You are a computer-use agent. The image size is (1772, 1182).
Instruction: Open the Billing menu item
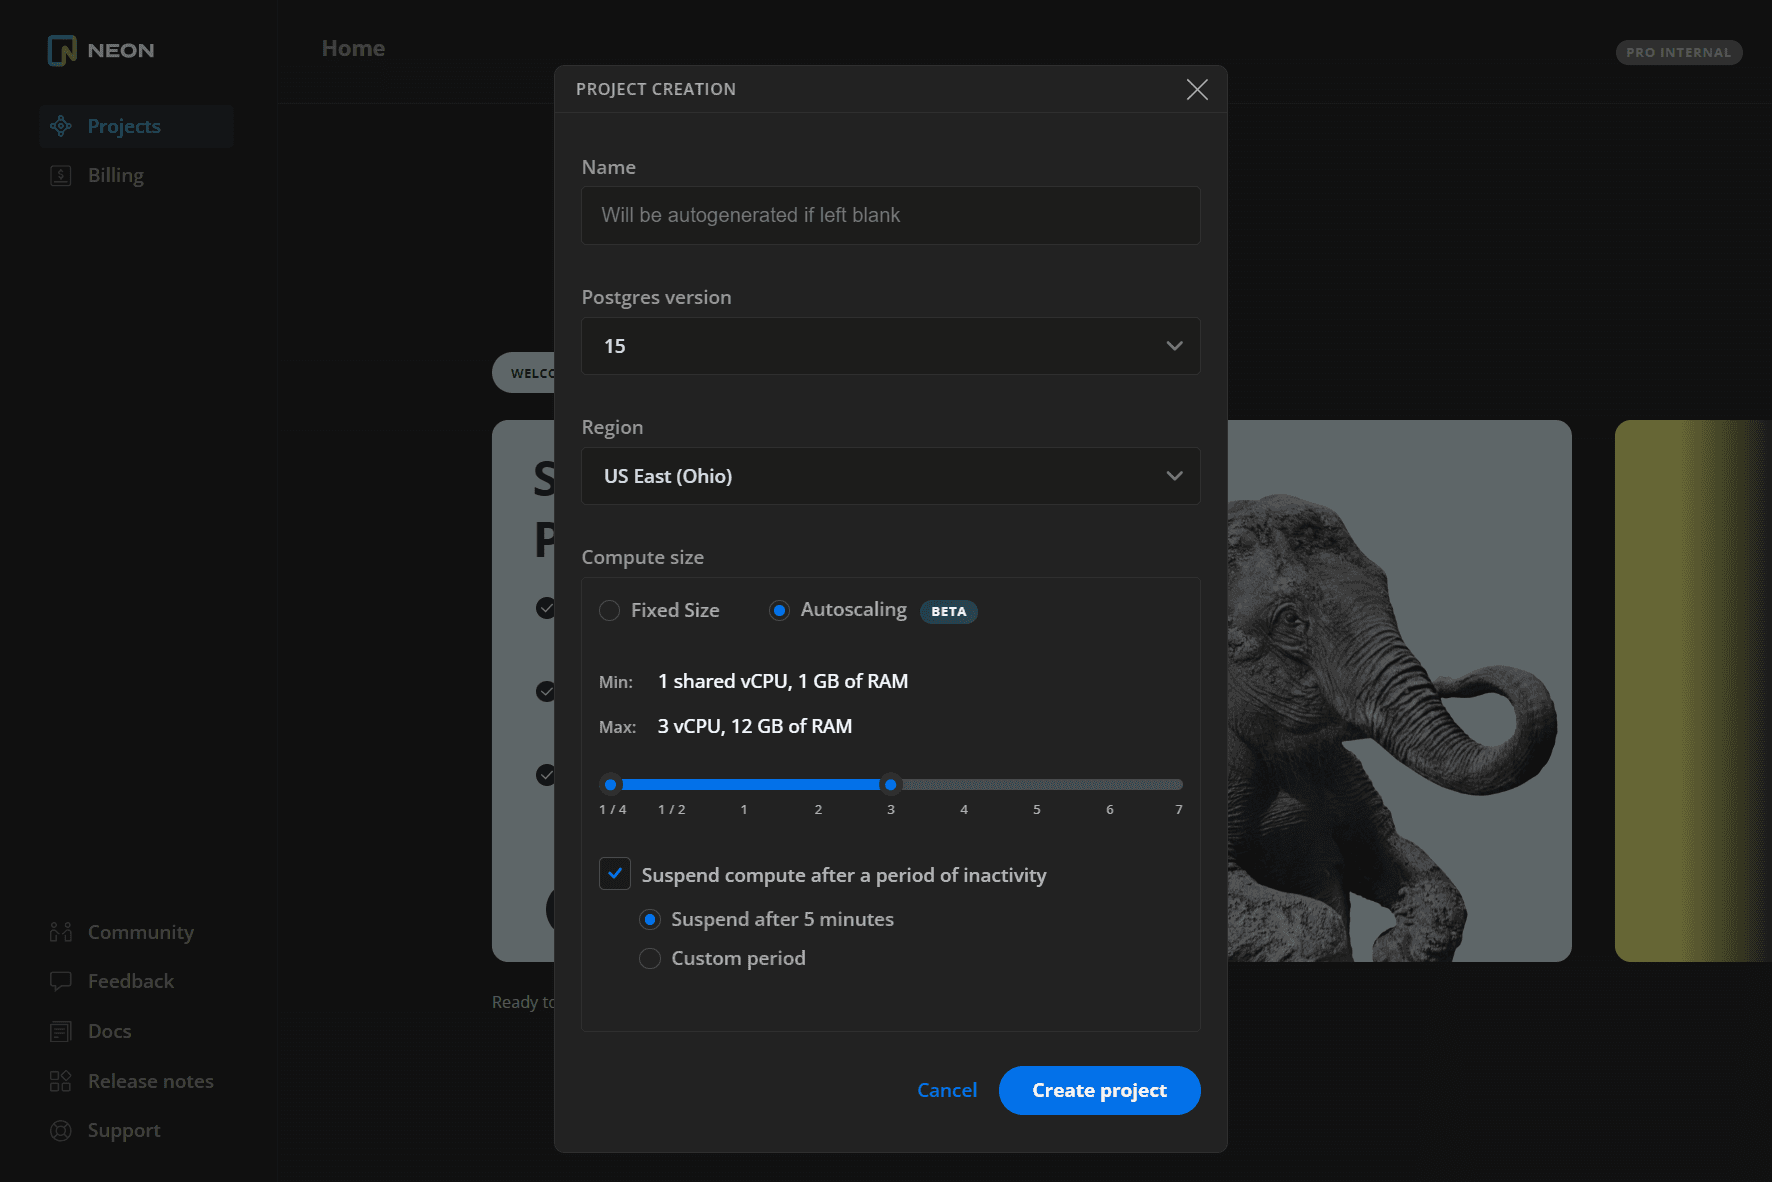116,176
